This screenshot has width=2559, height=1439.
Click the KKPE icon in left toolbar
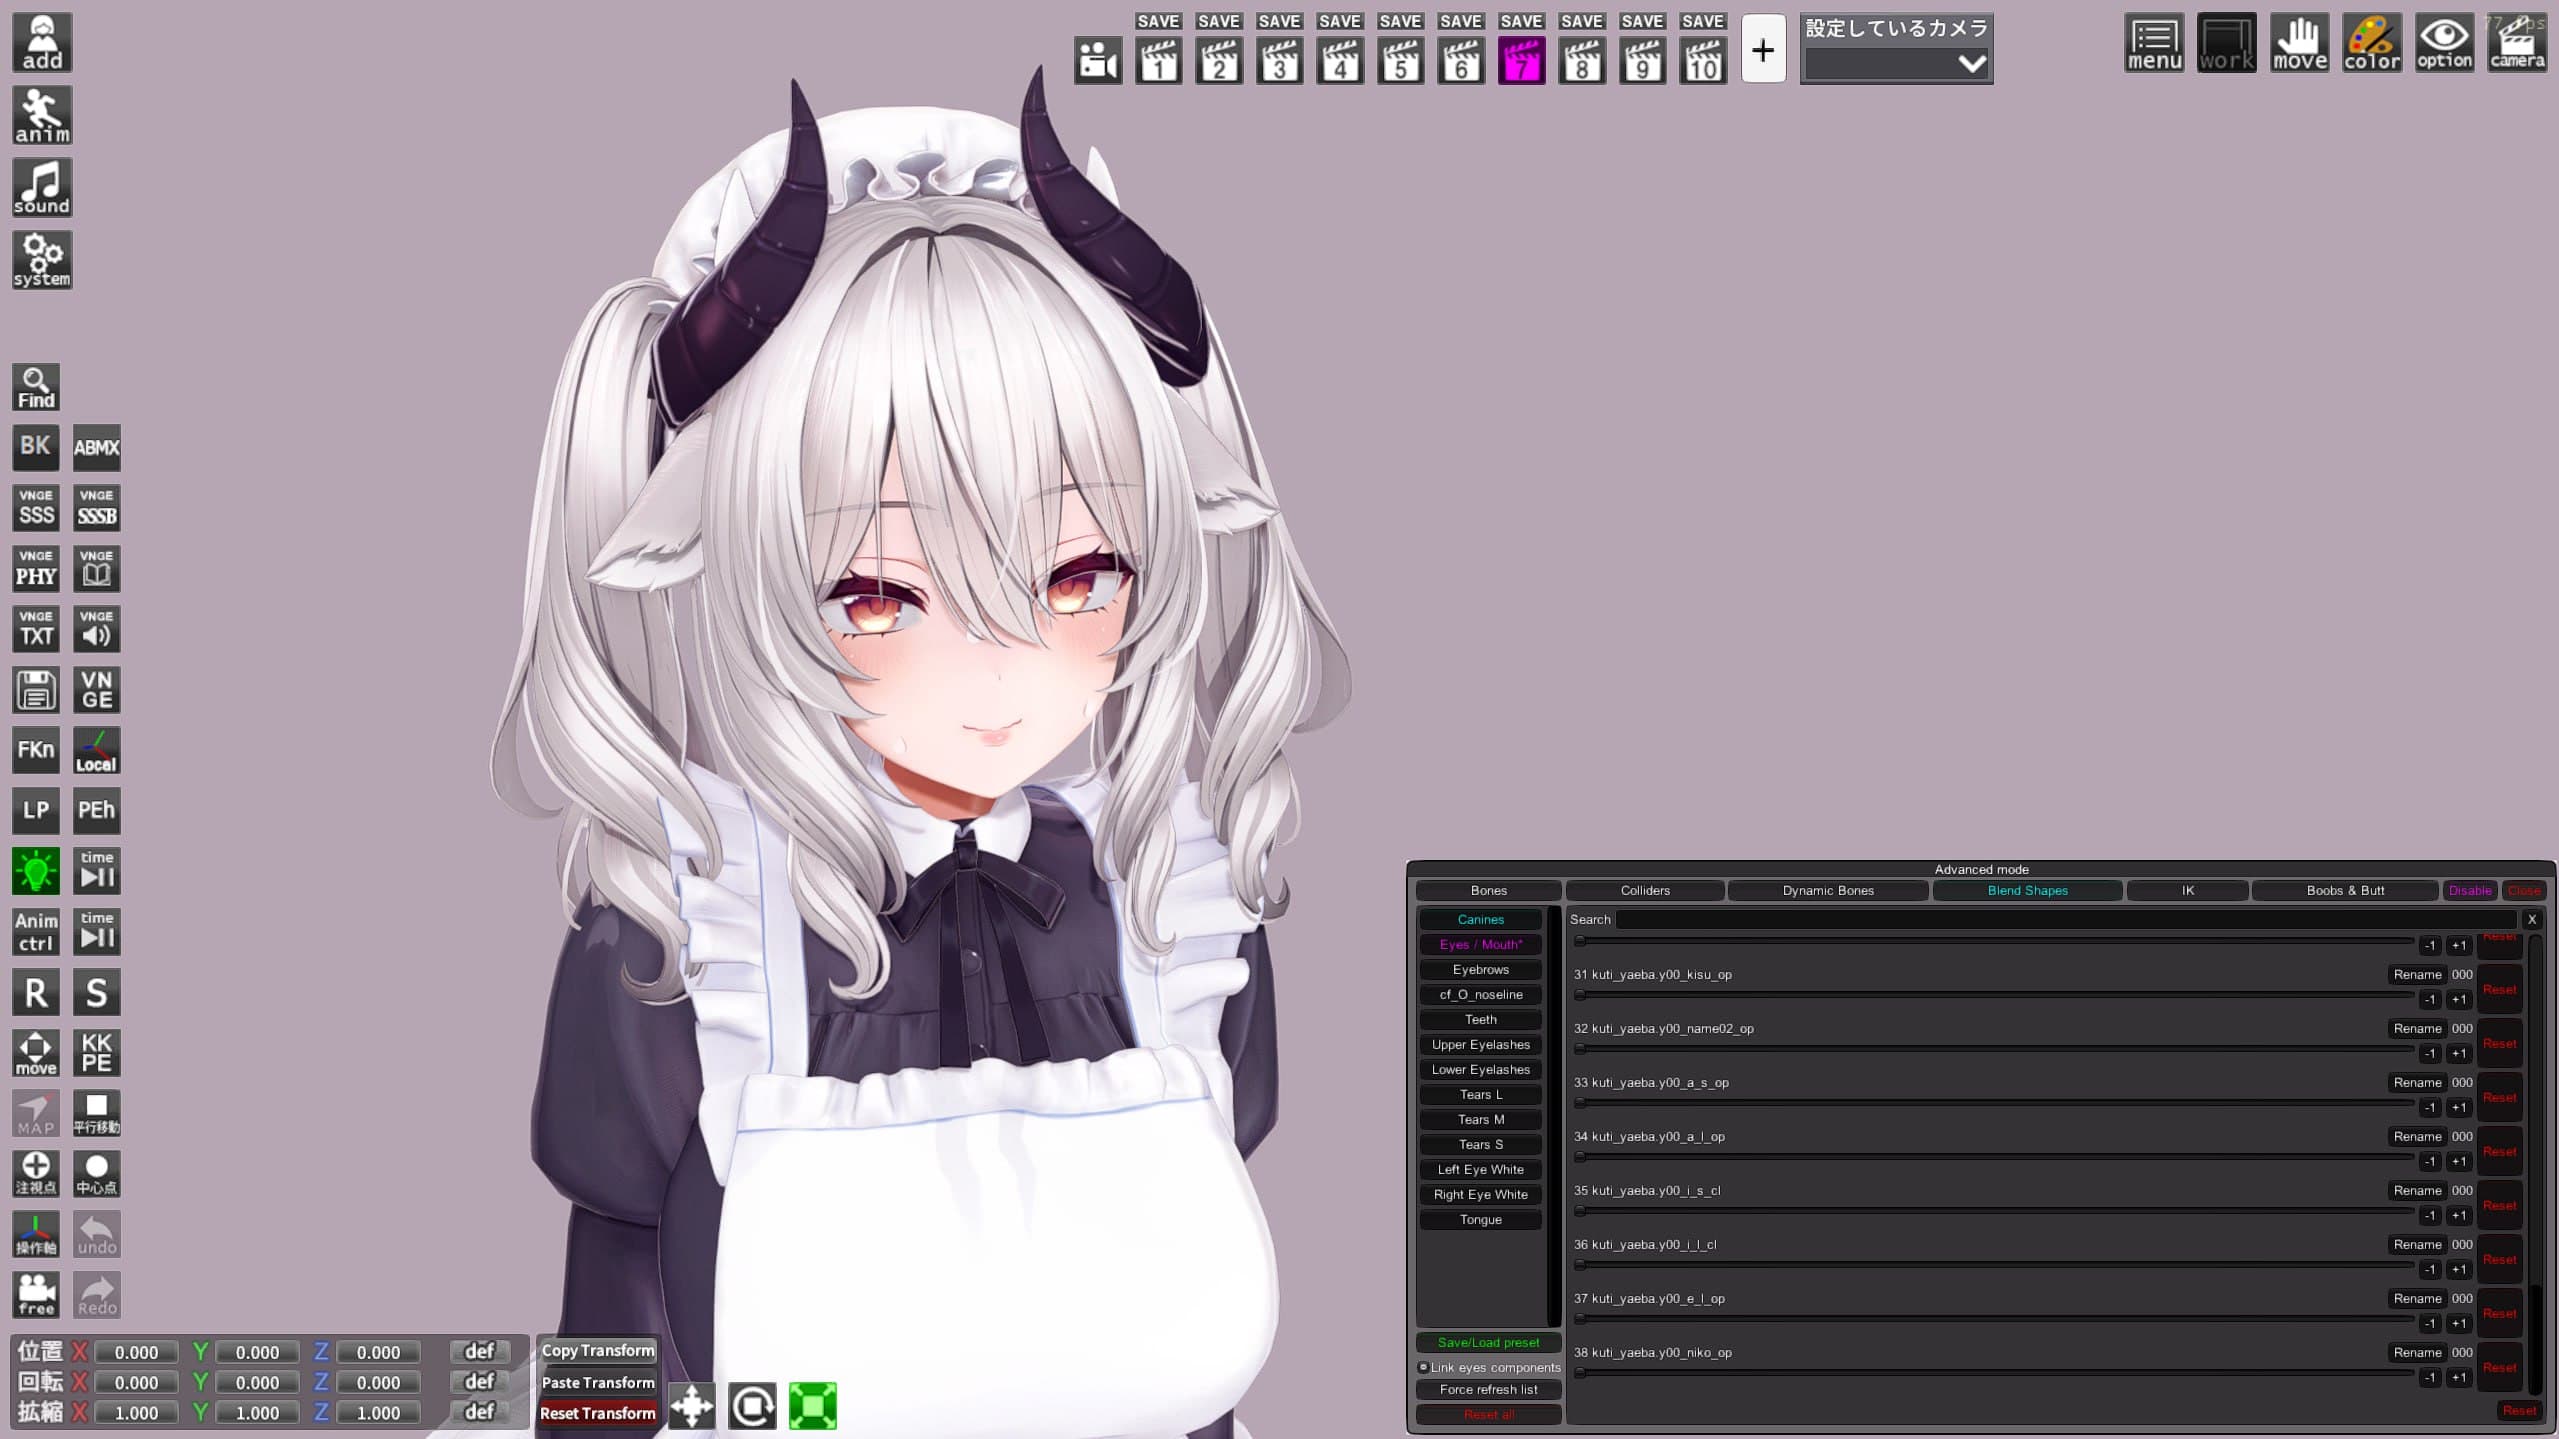pos(97,1052)
